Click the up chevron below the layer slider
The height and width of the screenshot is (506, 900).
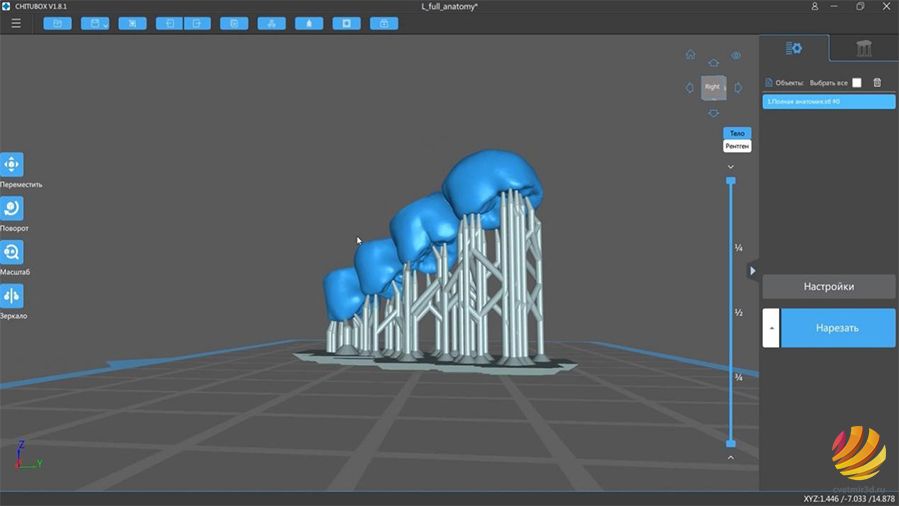(731, 457)
